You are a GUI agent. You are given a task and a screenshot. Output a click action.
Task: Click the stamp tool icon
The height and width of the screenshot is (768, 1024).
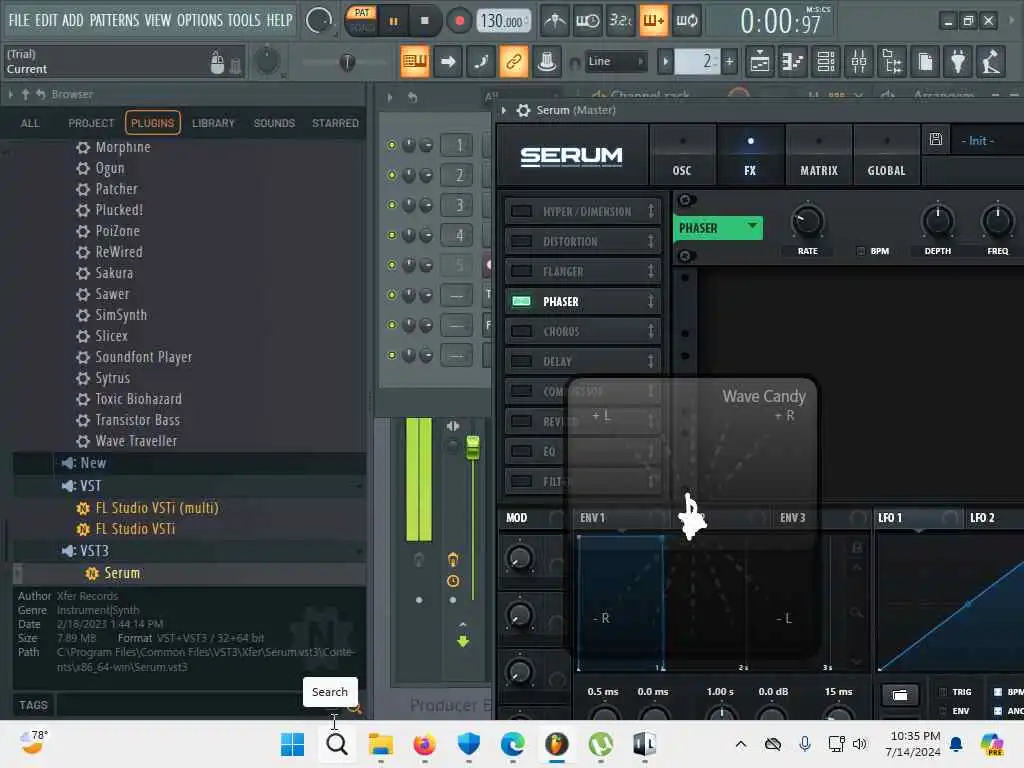point(547,61)
